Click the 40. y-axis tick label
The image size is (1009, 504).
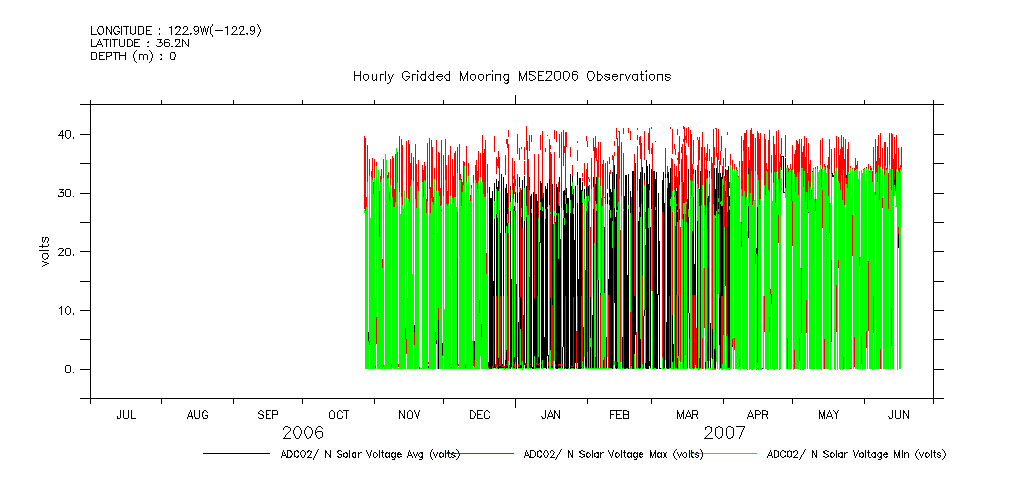(x=65, y=134)
